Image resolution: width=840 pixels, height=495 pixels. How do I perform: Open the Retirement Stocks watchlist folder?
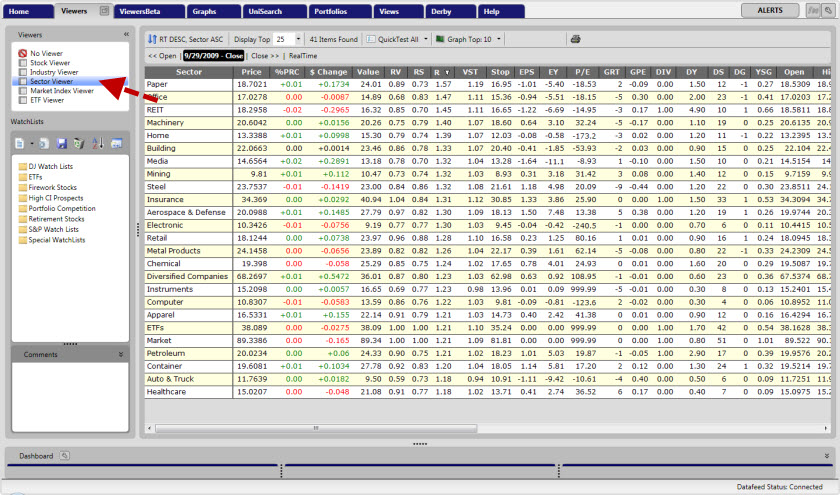pos(58,218)
